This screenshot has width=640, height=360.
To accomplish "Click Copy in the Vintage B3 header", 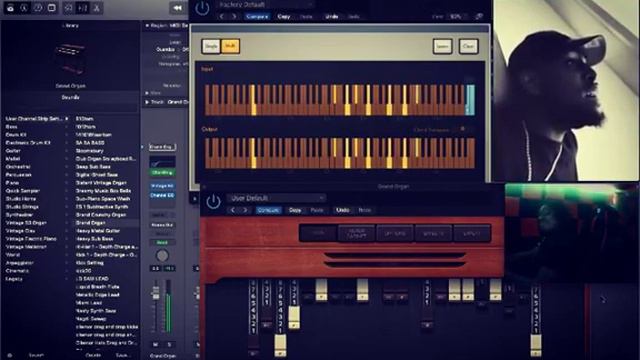I will point(295,210).
